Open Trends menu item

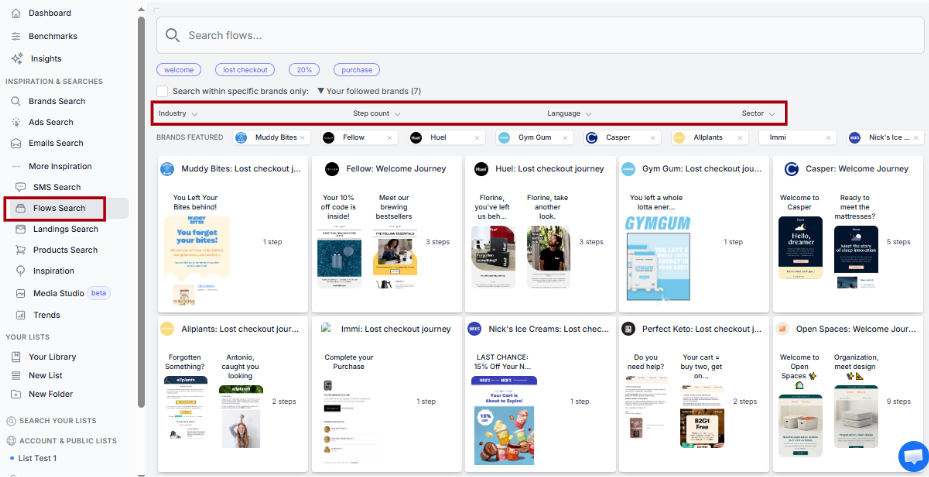pos(46,315)
